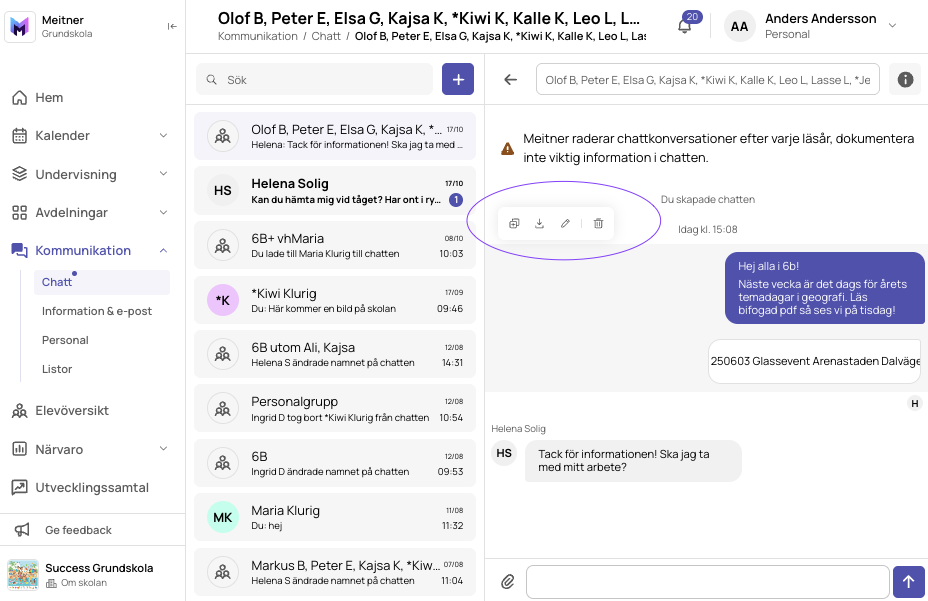
Task: Expand the Kalender menu chevron
Action: tap(163, 136)
